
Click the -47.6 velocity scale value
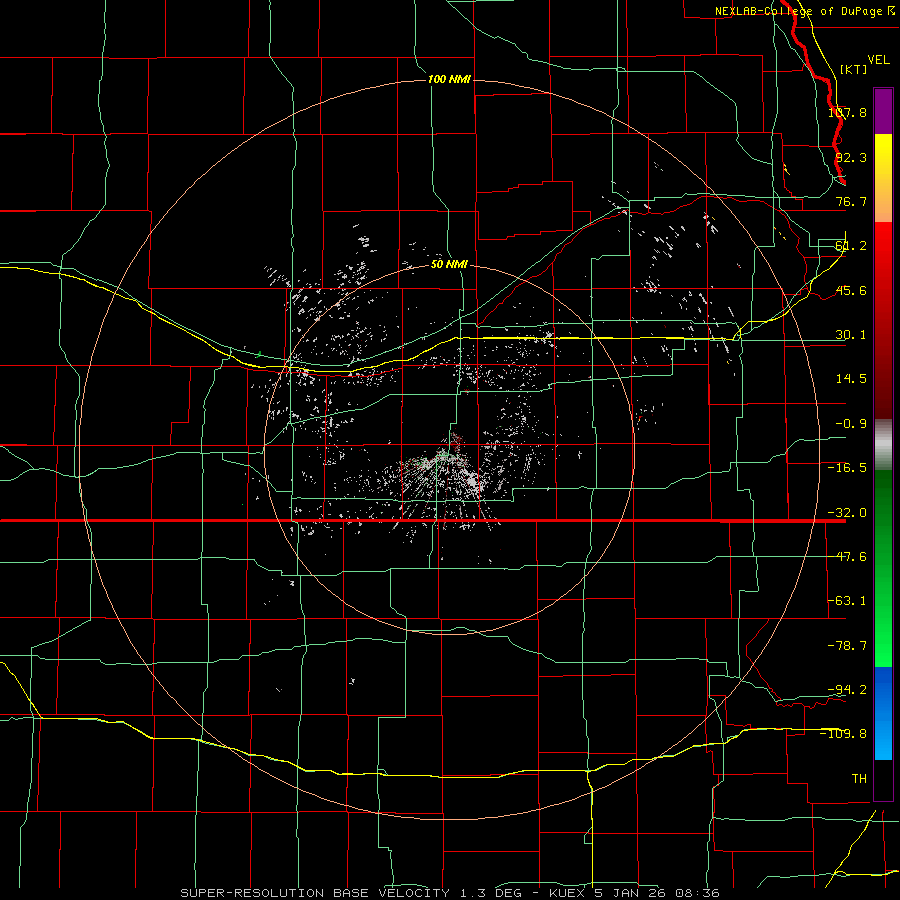847,557
